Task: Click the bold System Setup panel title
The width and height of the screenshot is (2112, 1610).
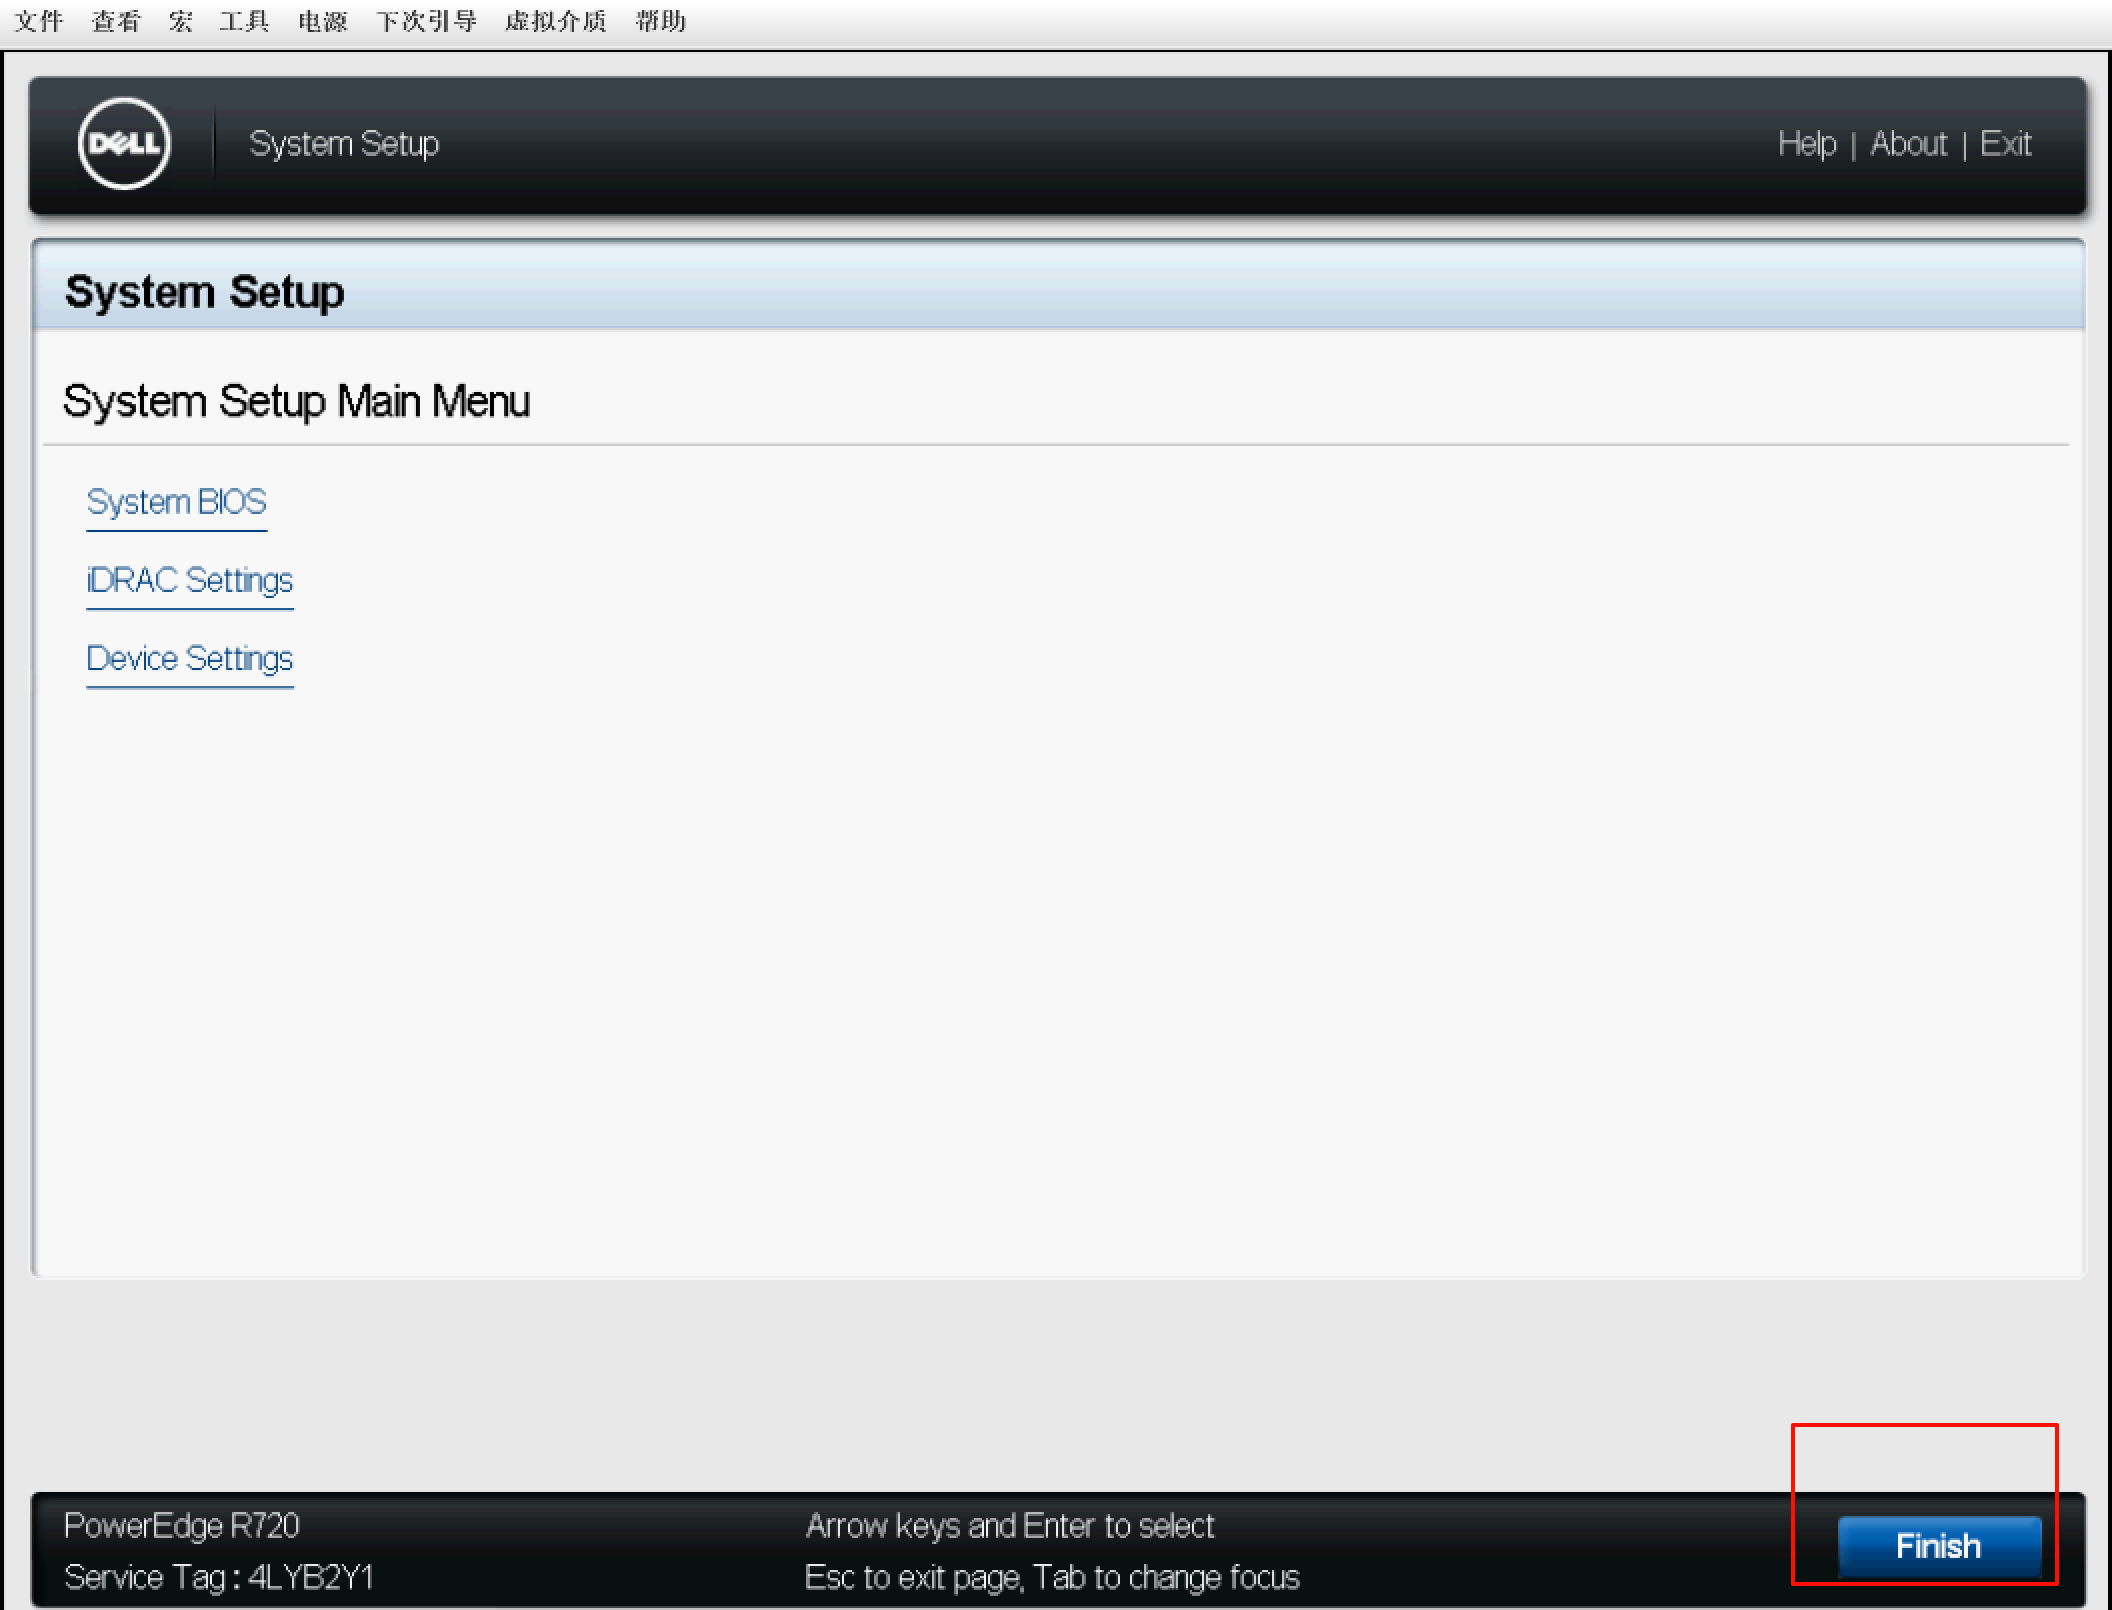Action: point(204,292)
